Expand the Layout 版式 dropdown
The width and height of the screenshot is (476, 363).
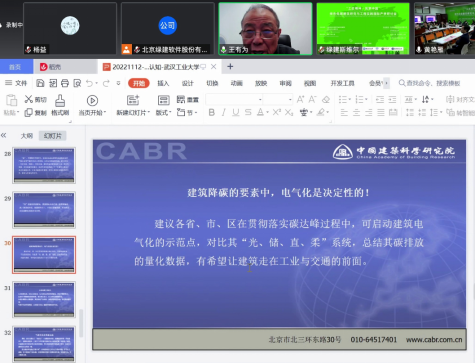tap(163, 113)
